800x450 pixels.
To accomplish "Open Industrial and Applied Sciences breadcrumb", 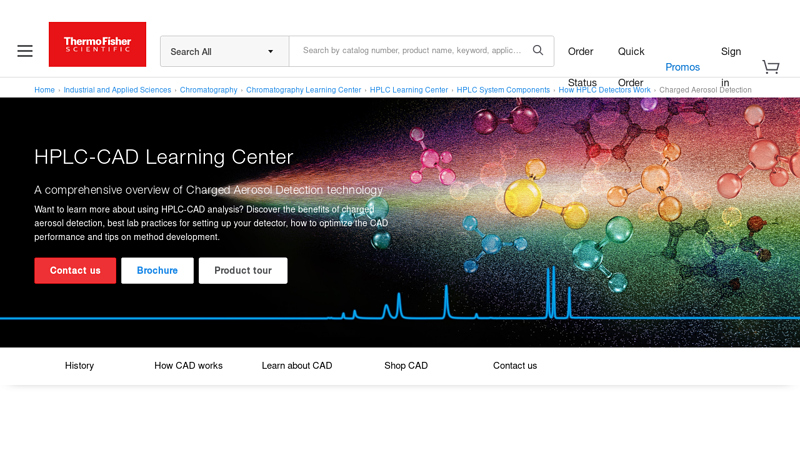I will [x=117, y=90].
